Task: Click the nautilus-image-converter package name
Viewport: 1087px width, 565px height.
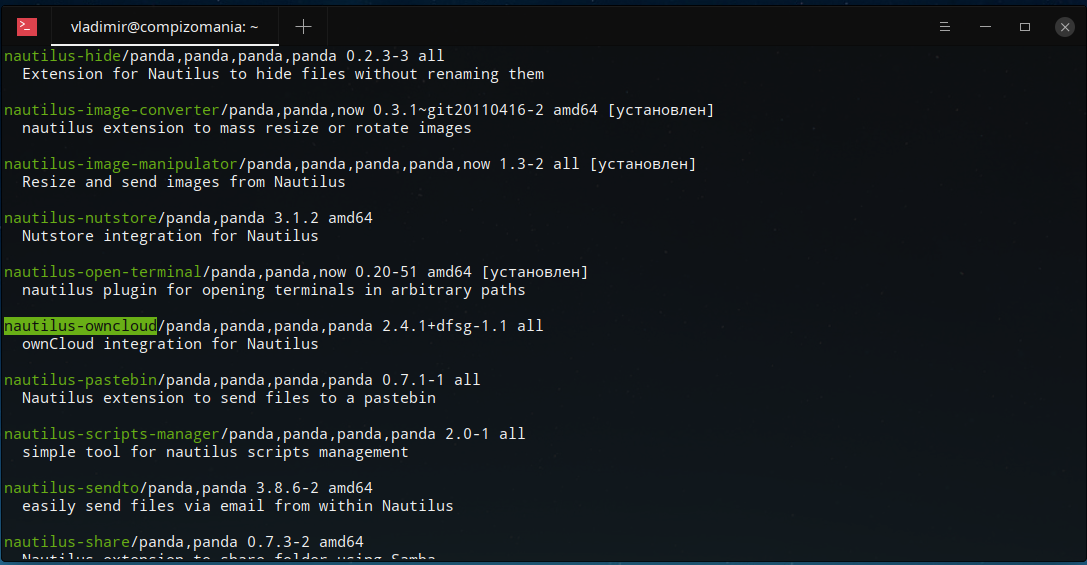Action: [112, 110]
